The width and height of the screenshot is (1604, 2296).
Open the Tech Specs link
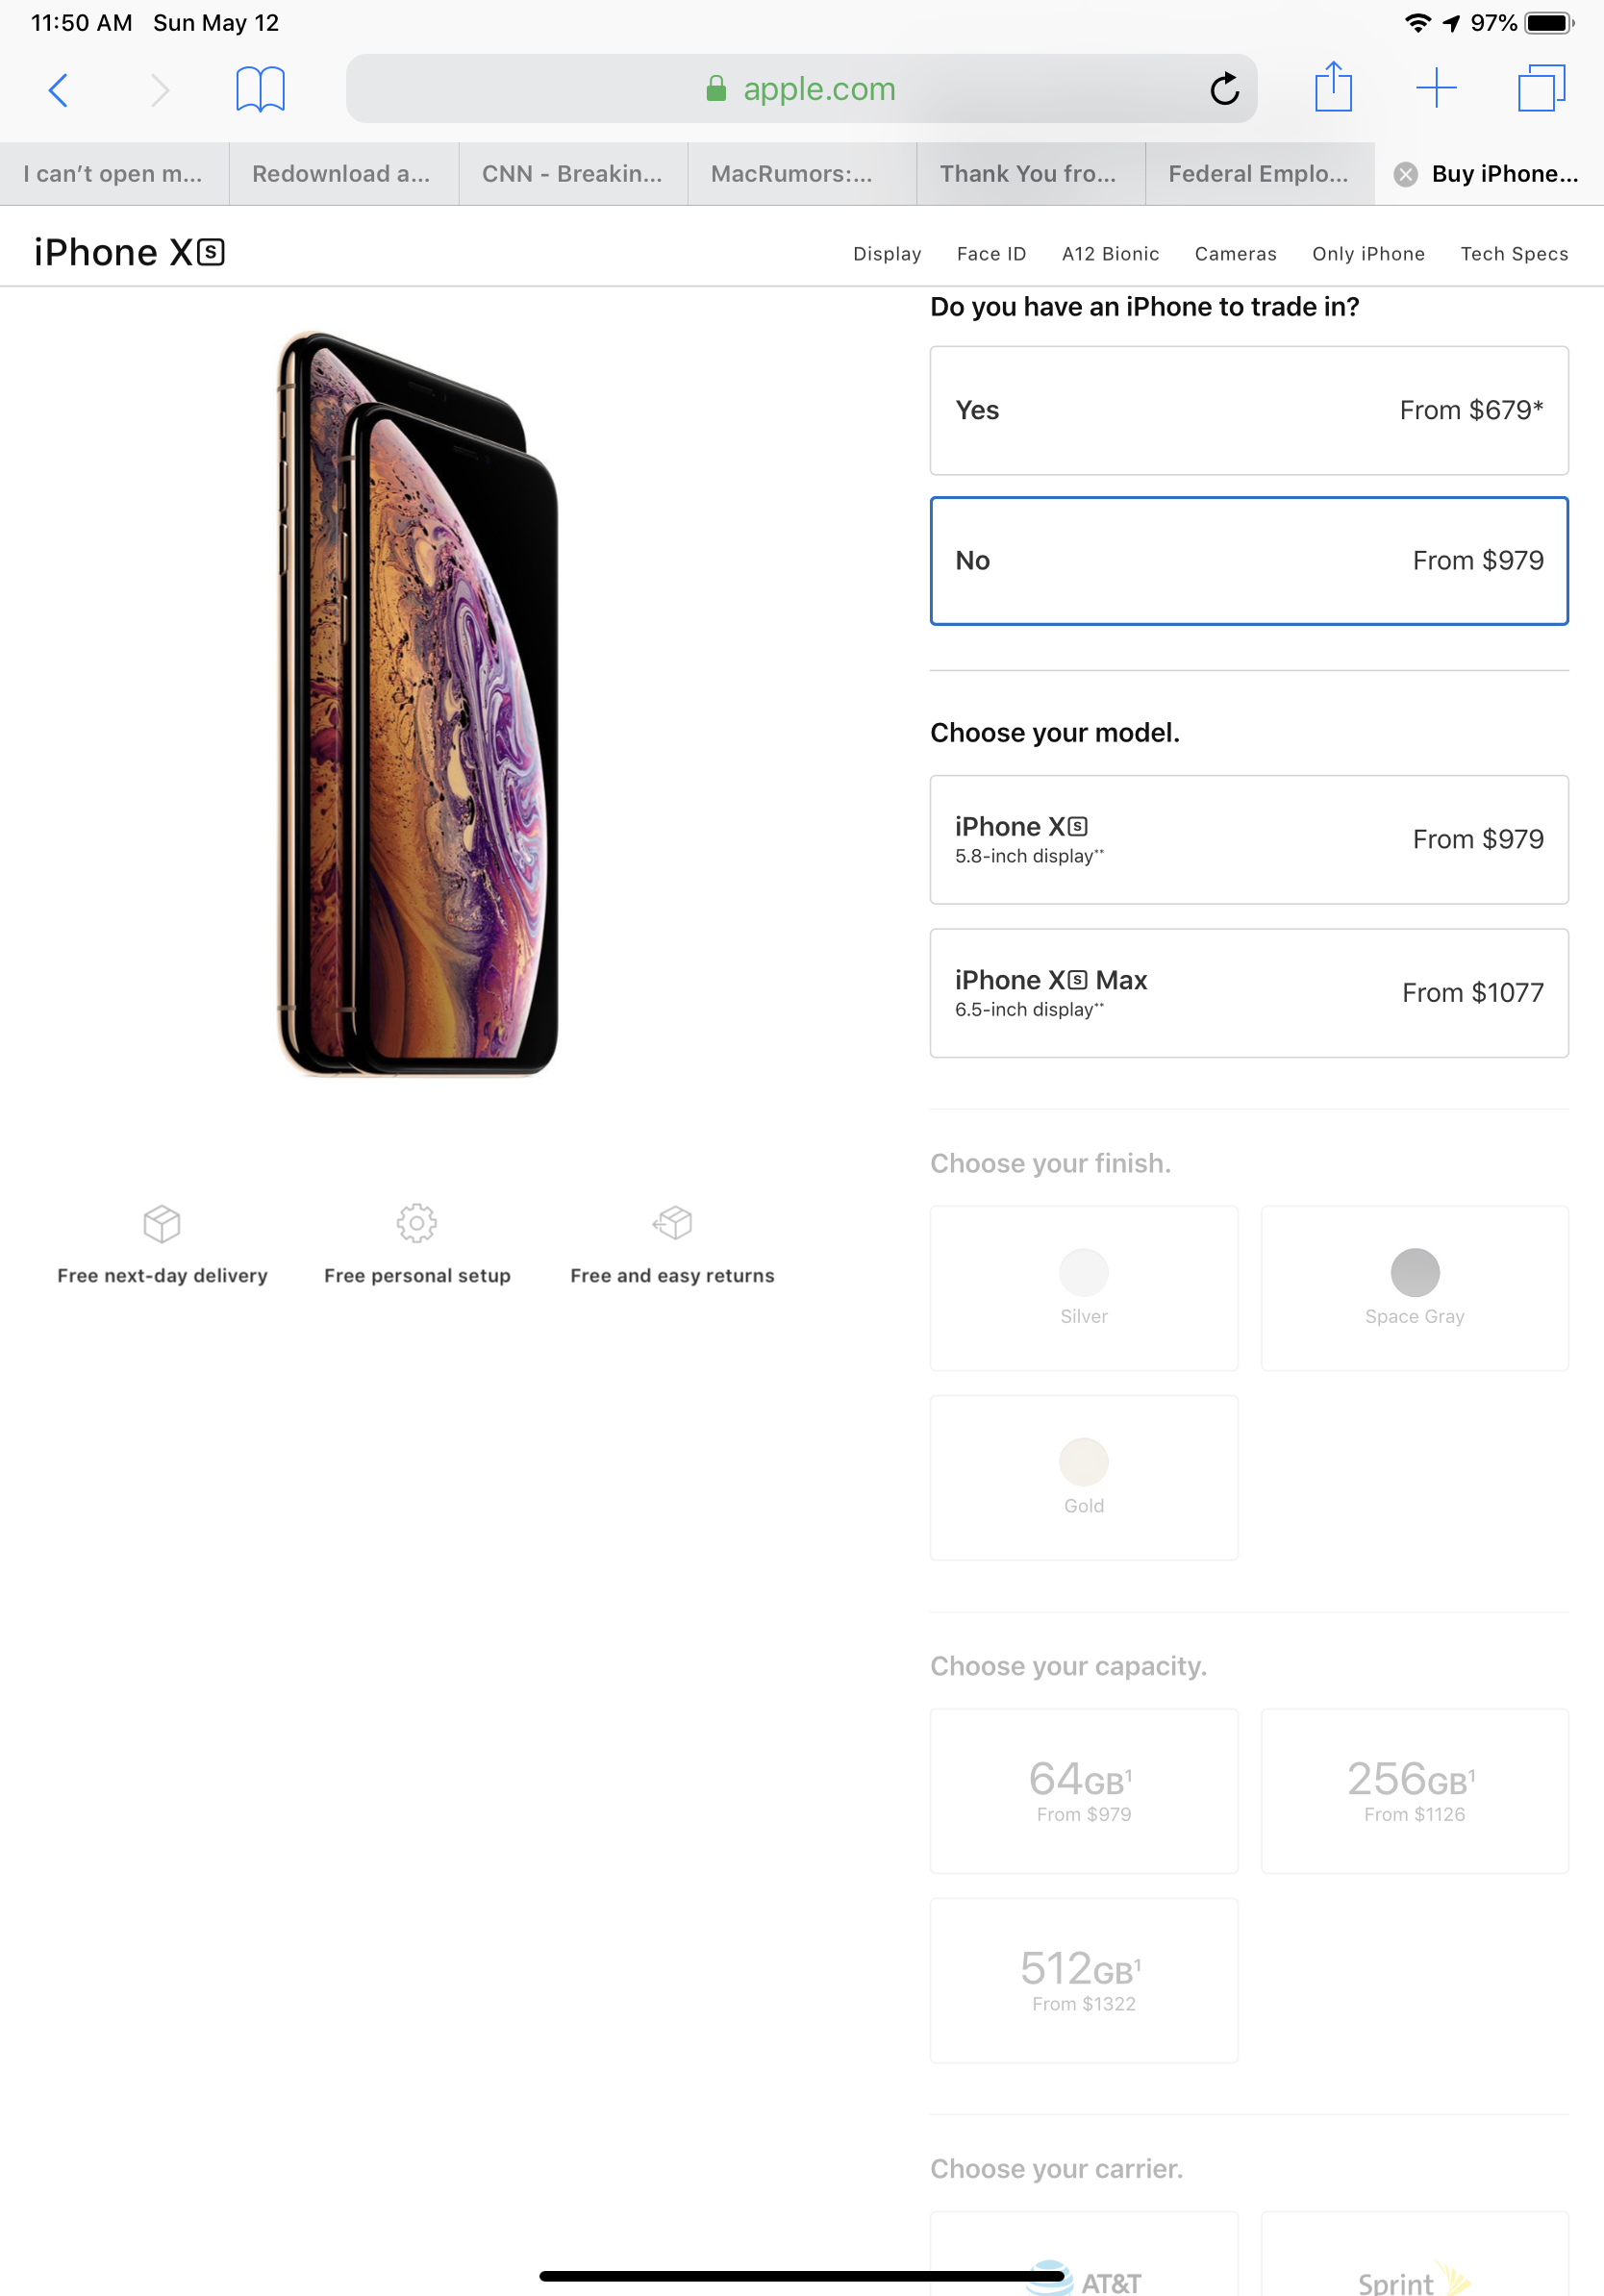pos(1514,254)
